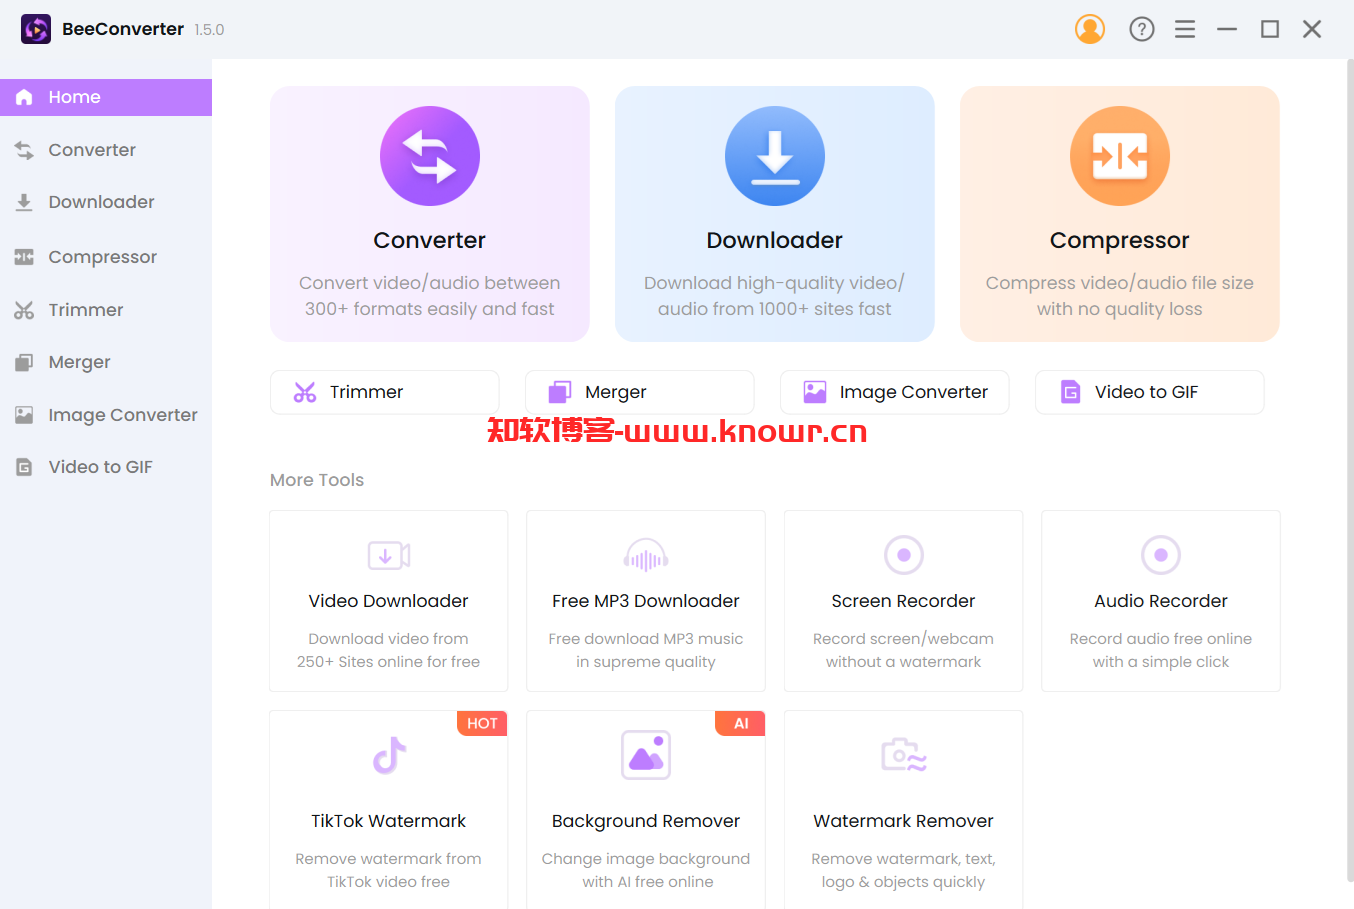
Task: Click the Video Downloader tool icon
Action: [389, 555]
